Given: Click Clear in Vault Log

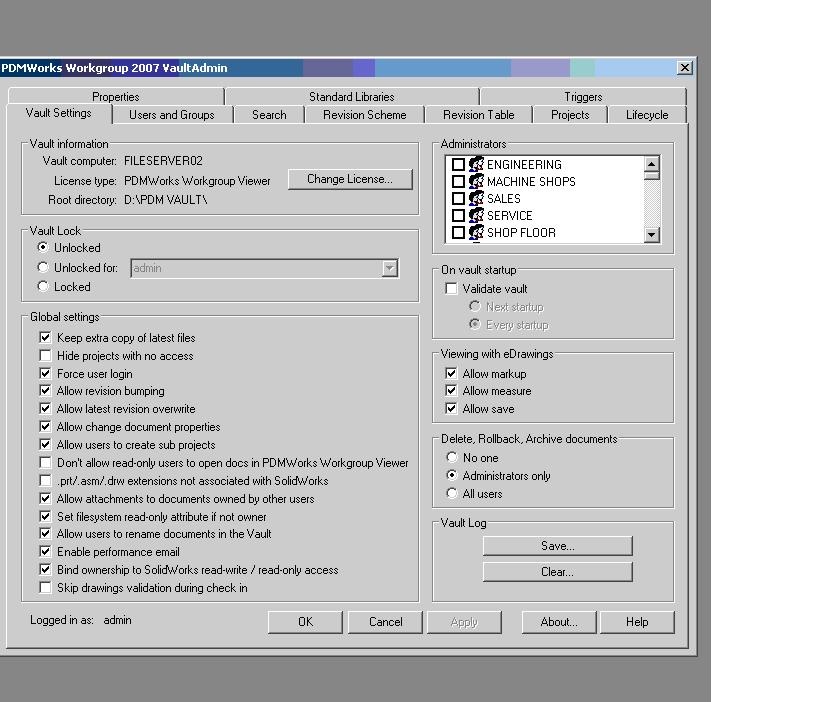Looking at the screenshot, I should coord(557,572).
